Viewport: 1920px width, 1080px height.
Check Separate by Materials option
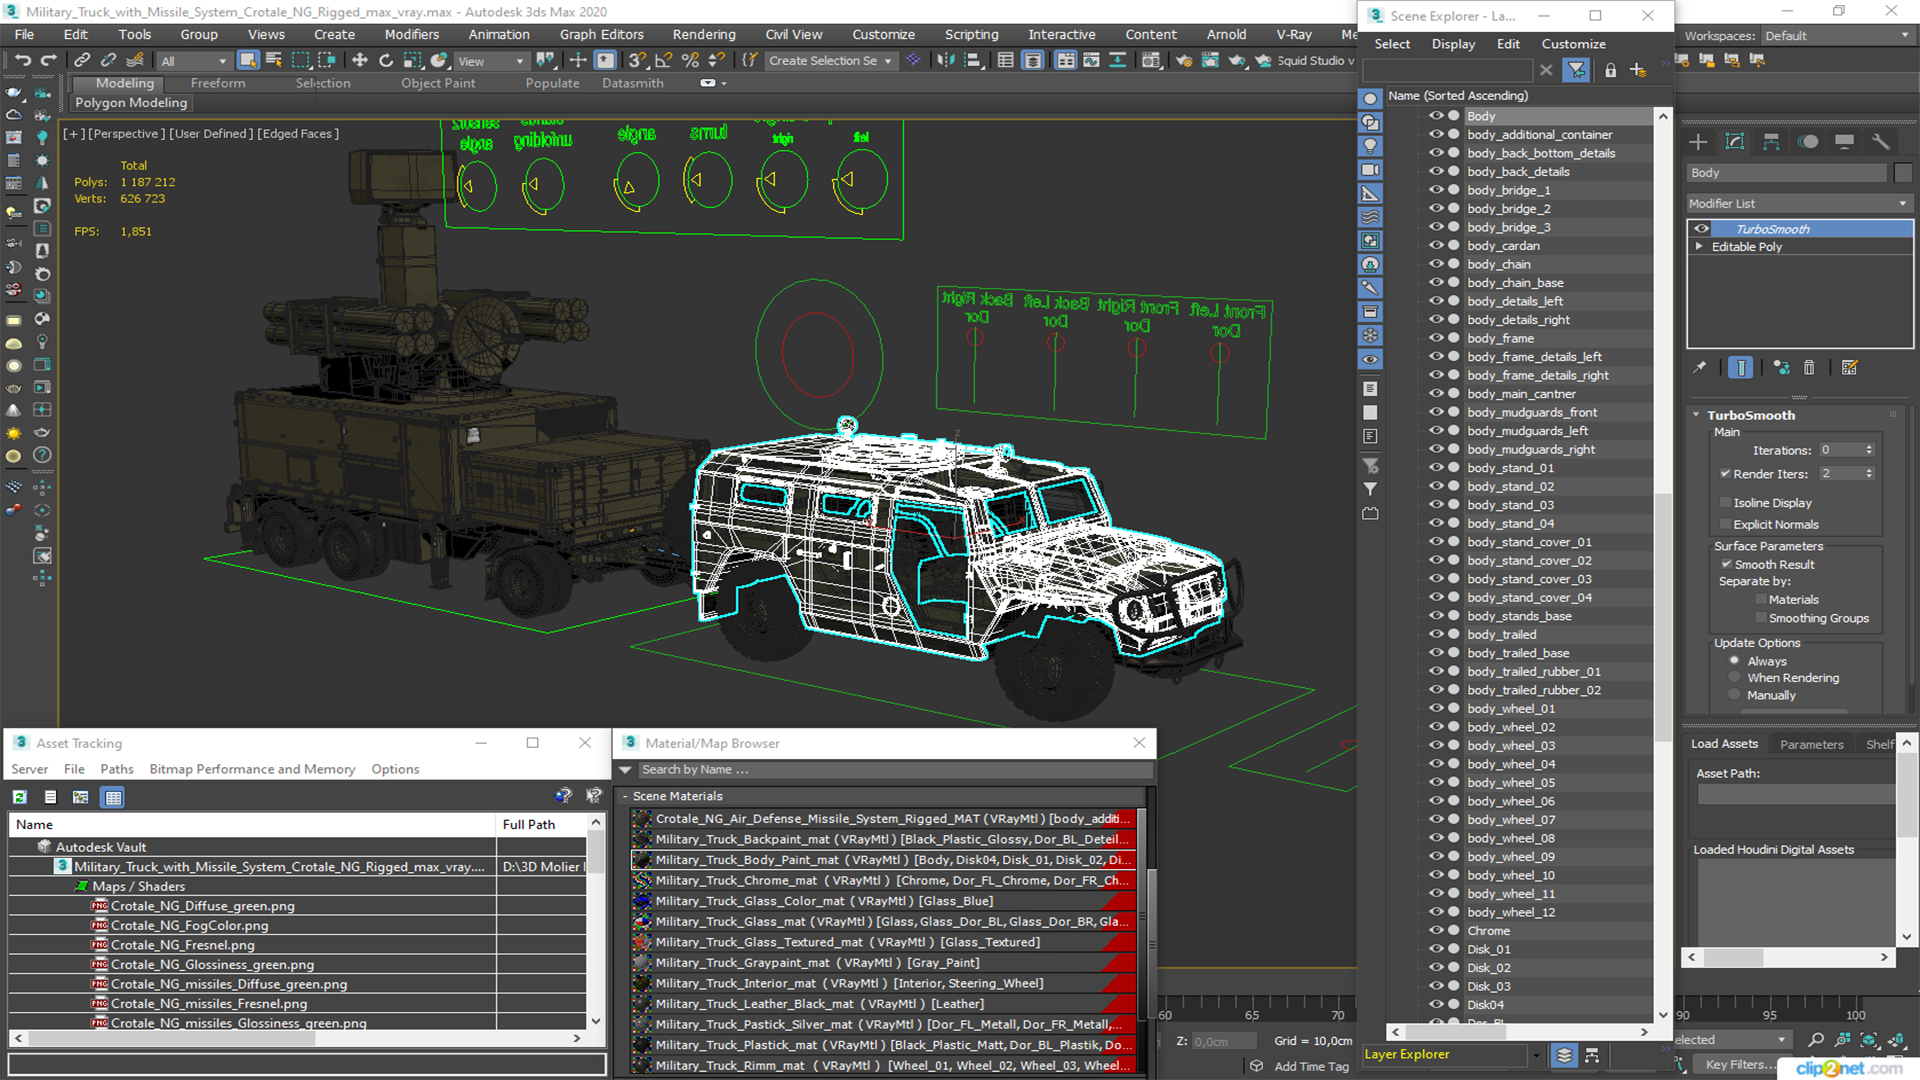click(1760, 600)
